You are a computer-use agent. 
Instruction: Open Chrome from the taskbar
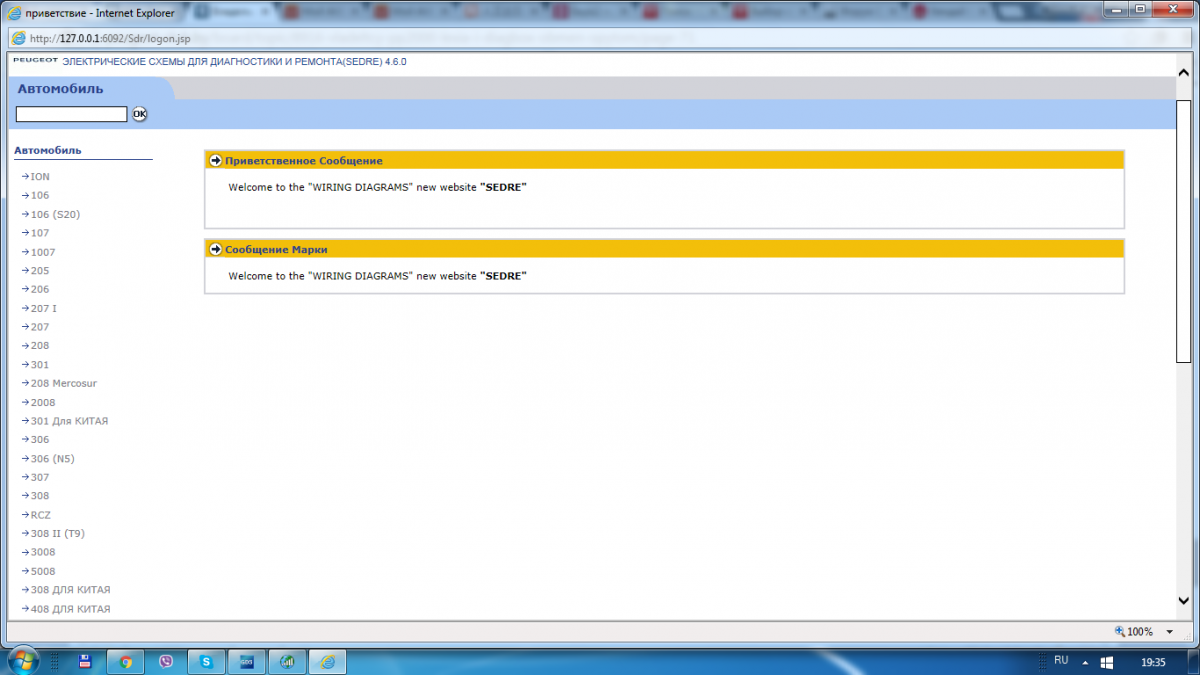pyautogui.click(x=126, y=661)
